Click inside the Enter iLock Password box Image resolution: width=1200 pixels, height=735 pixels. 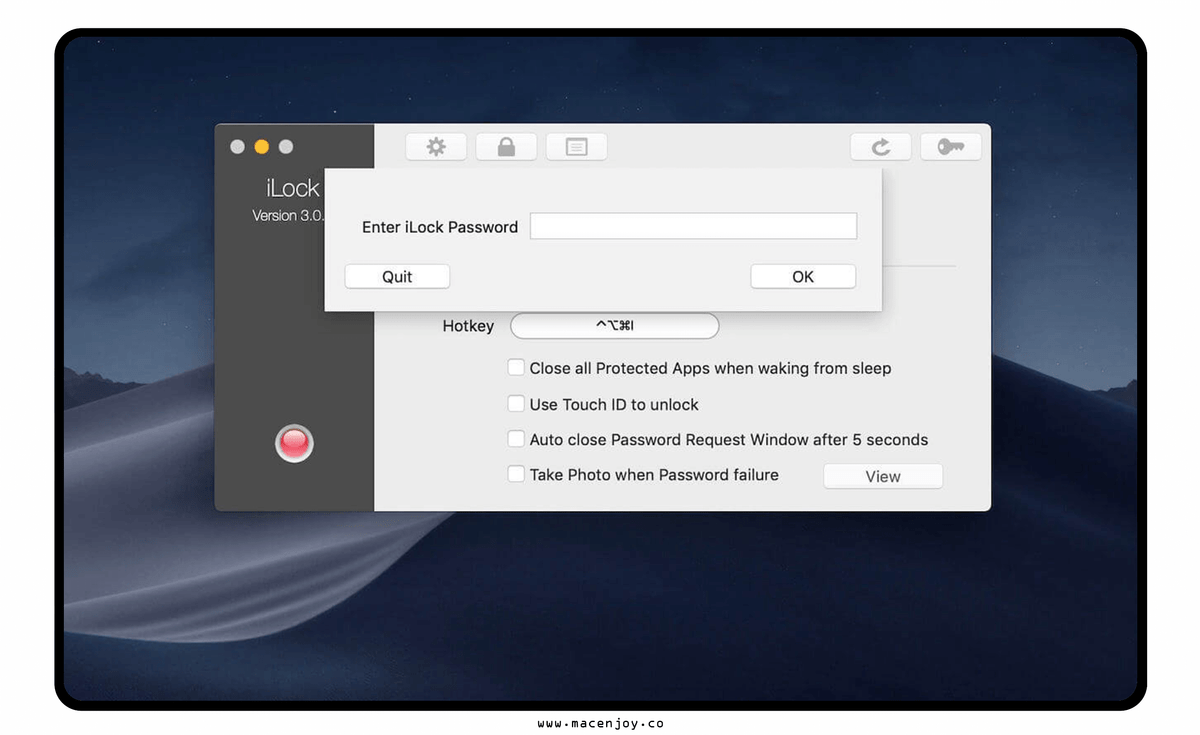[692, 226]
